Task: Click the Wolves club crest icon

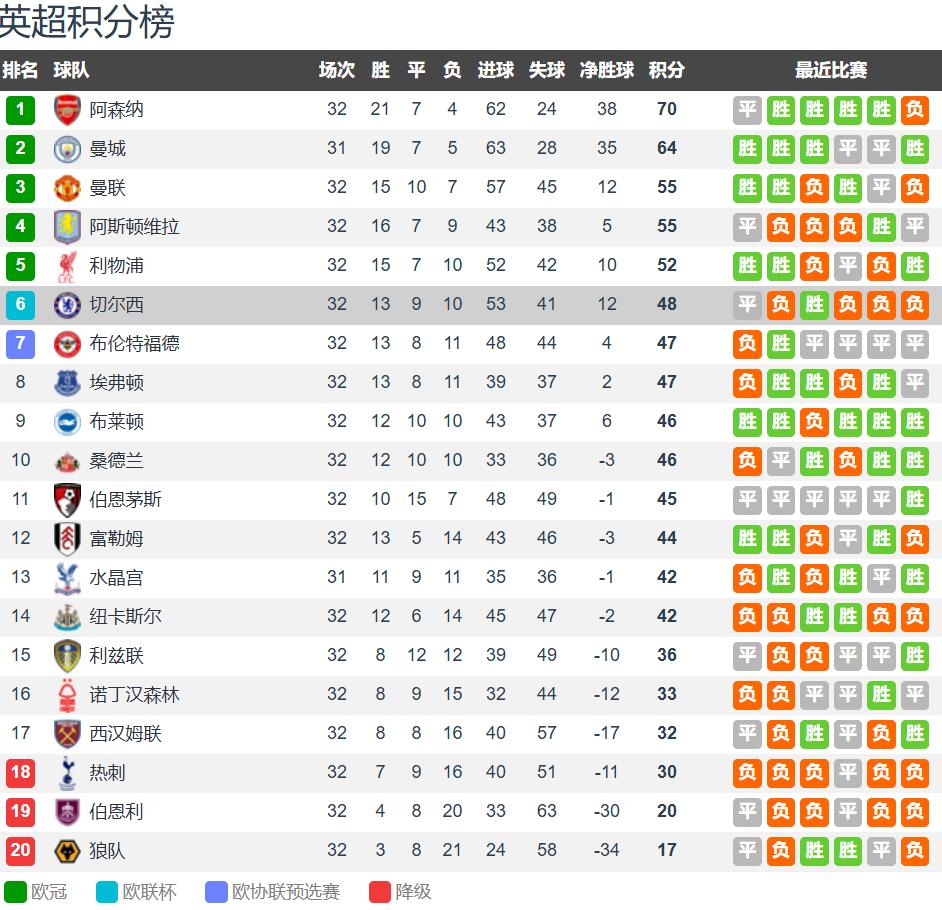Action: [67, 851]
